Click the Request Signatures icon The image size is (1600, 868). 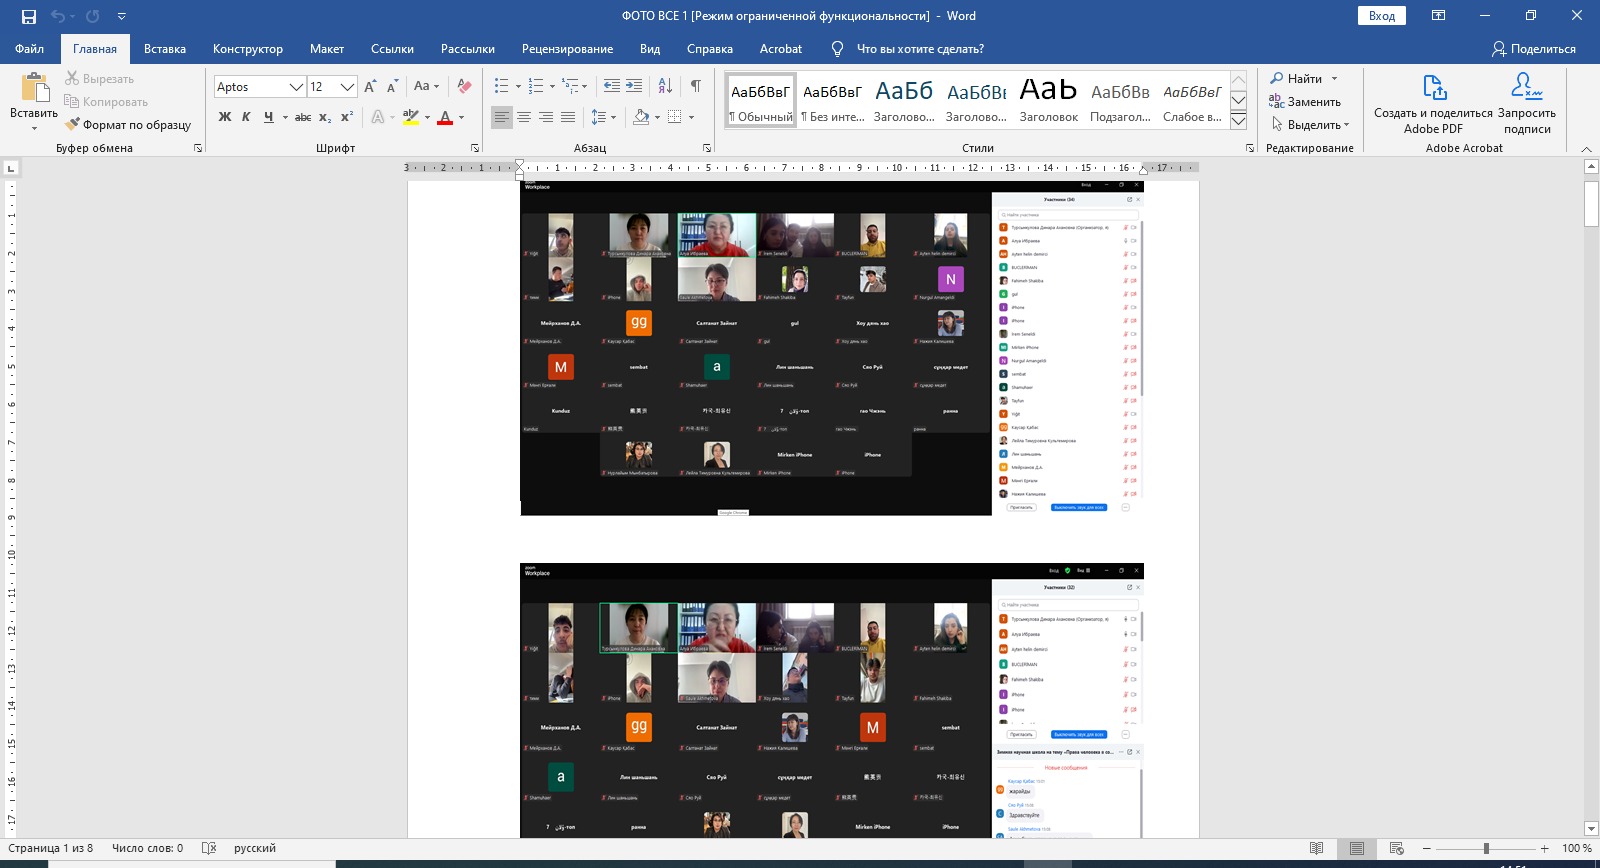click(1527, 88)
